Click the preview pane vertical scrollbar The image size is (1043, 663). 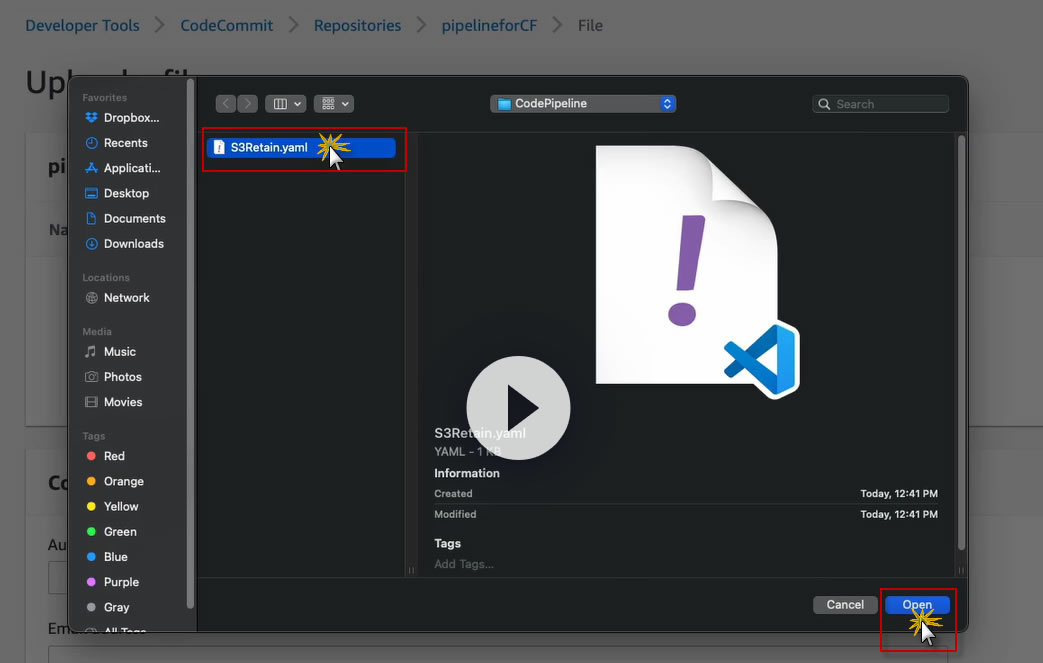click(x=961, y=342)
